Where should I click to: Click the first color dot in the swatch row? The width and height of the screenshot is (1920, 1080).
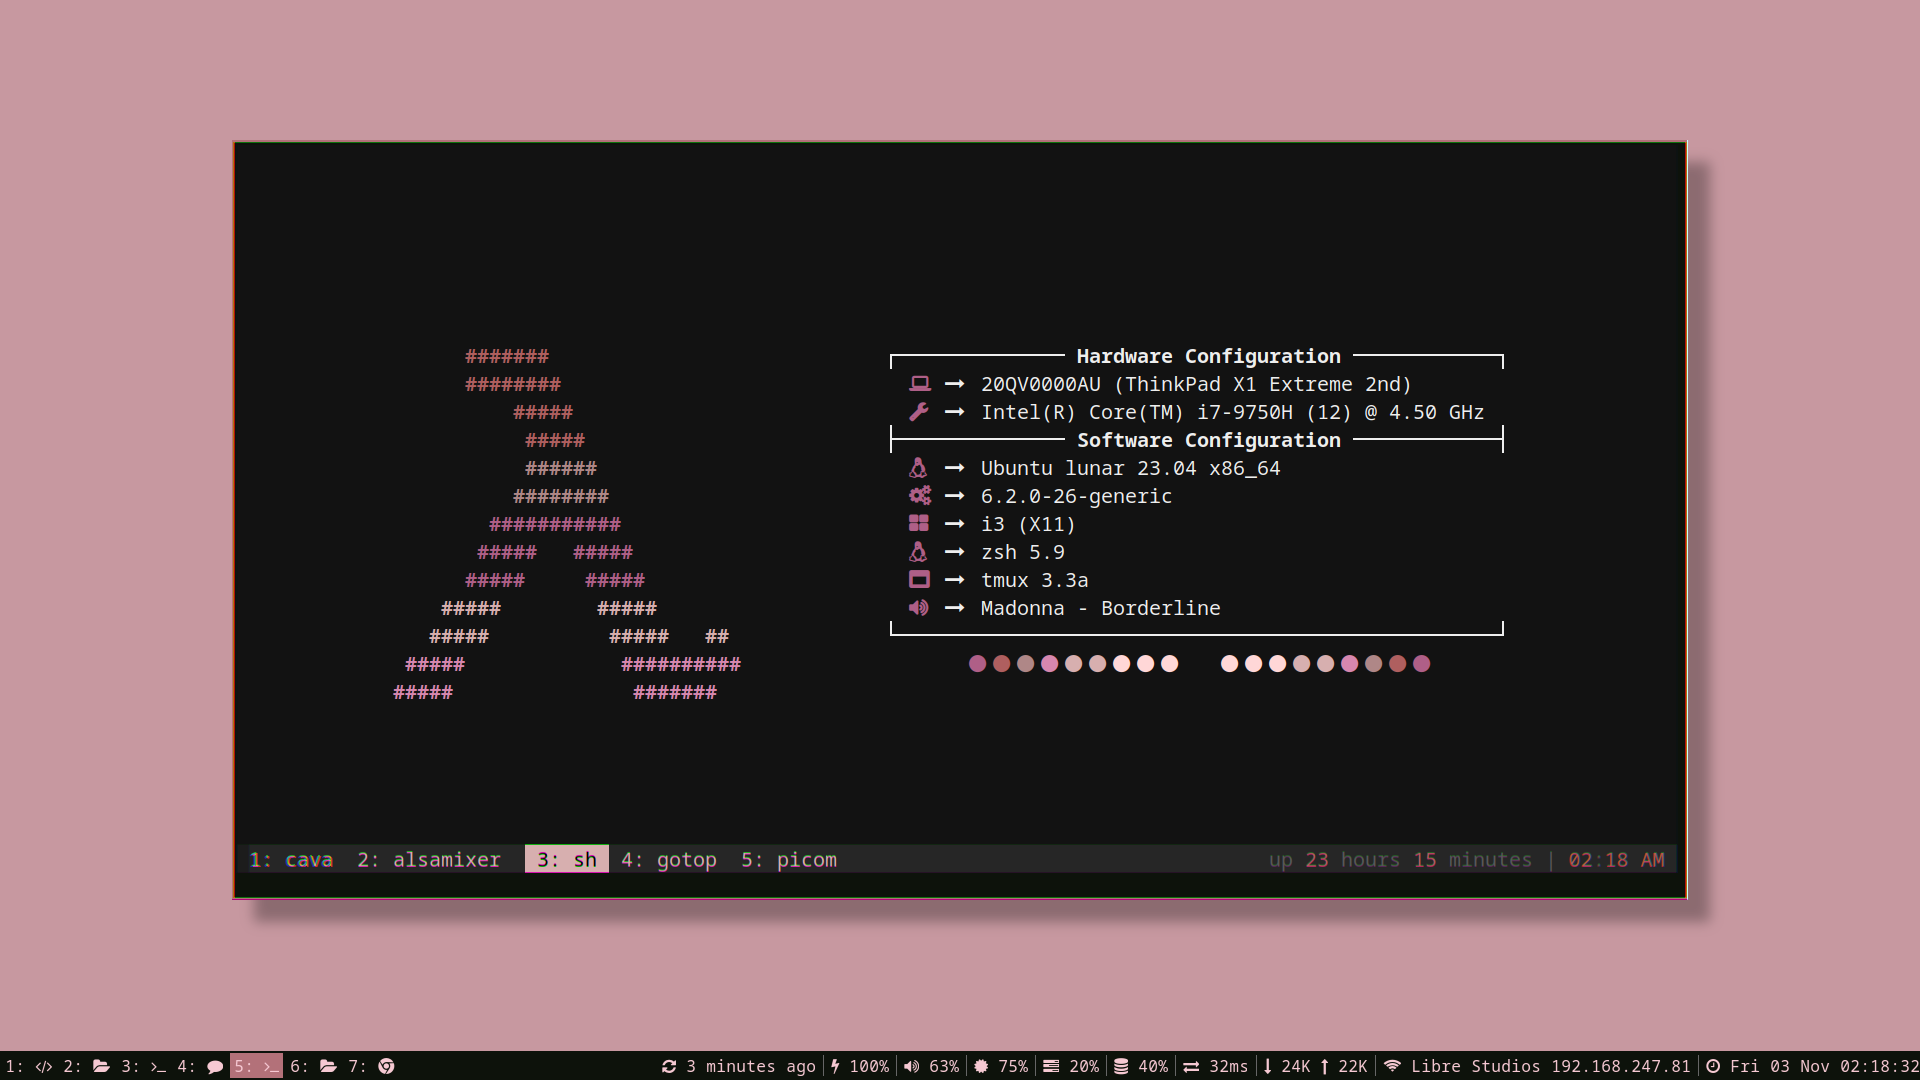click(x=977, y=663)
